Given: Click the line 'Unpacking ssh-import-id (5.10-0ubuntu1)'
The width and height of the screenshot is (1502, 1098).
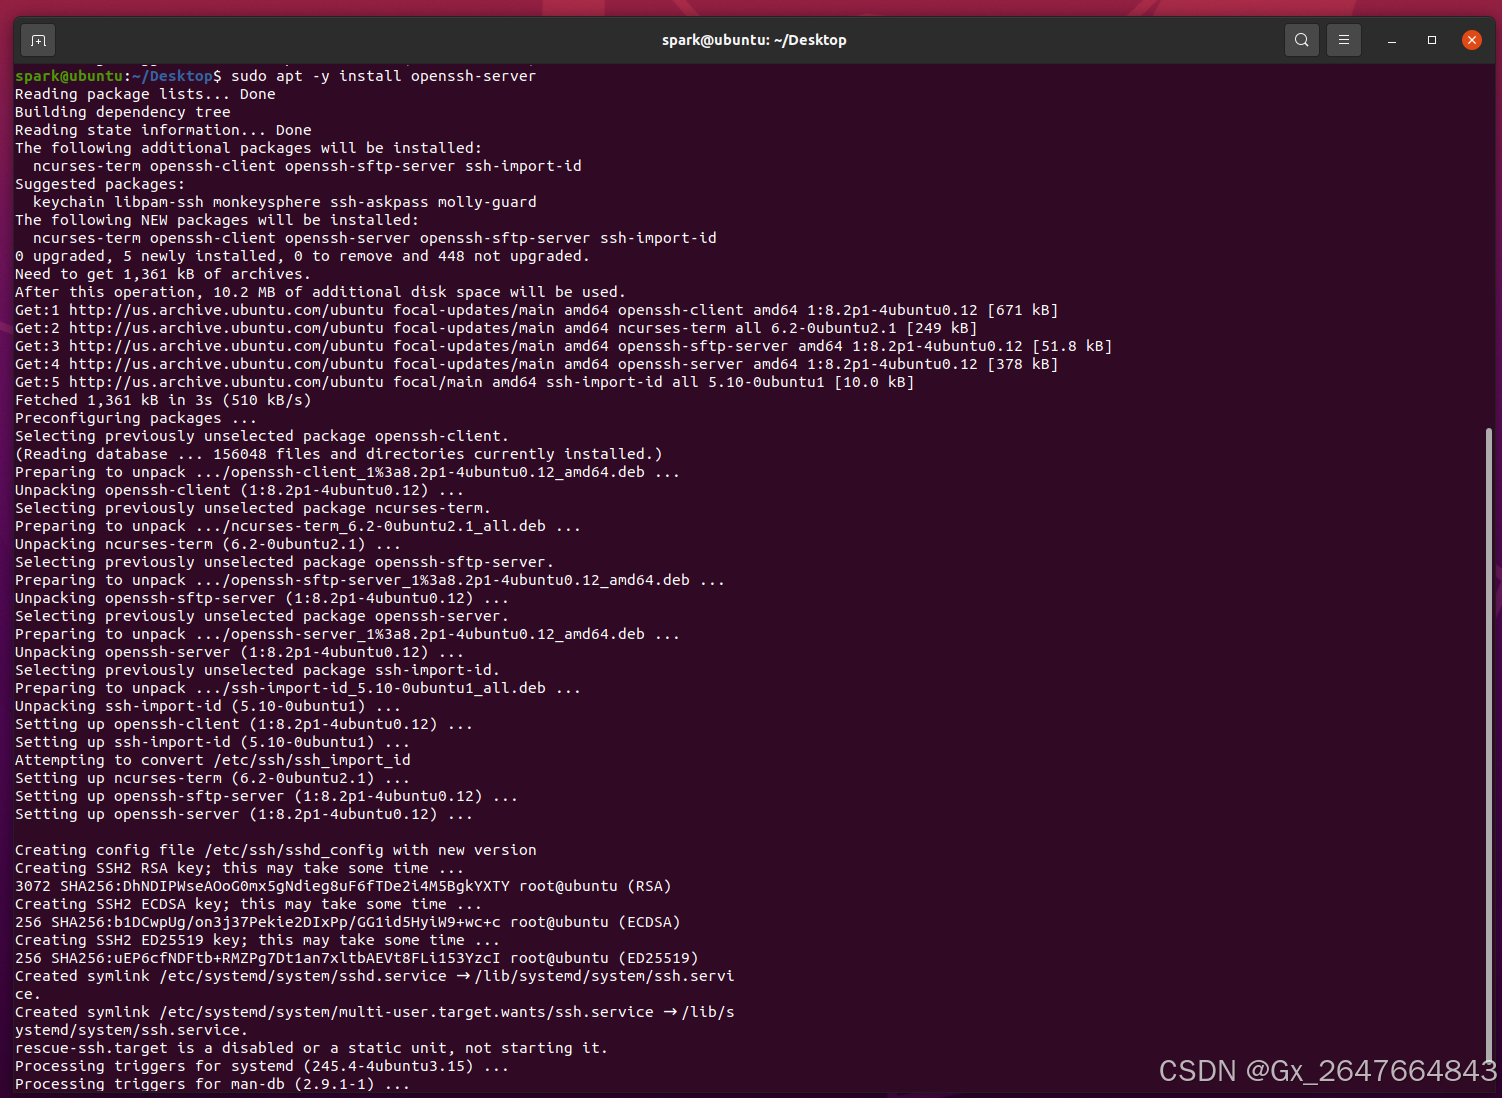Looking at the screenshot, I should 208,706.
